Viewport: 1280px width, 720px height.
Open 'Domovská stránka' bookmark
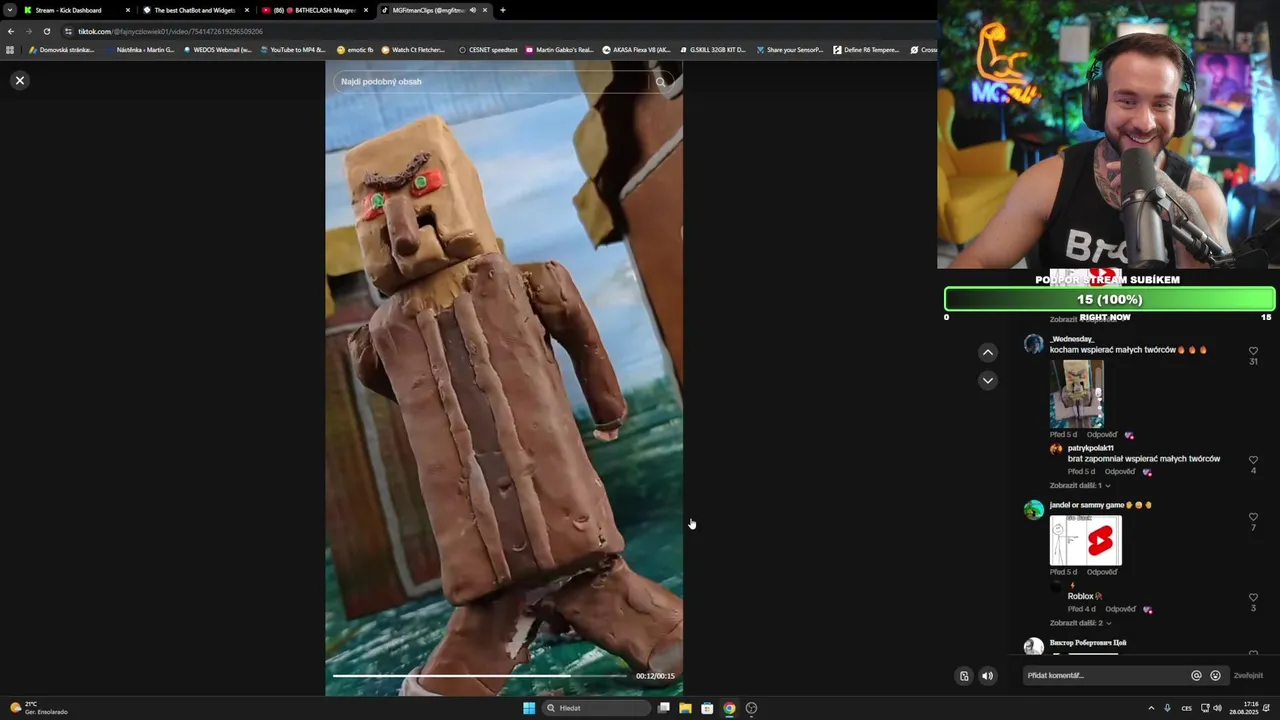click(61, 50)
